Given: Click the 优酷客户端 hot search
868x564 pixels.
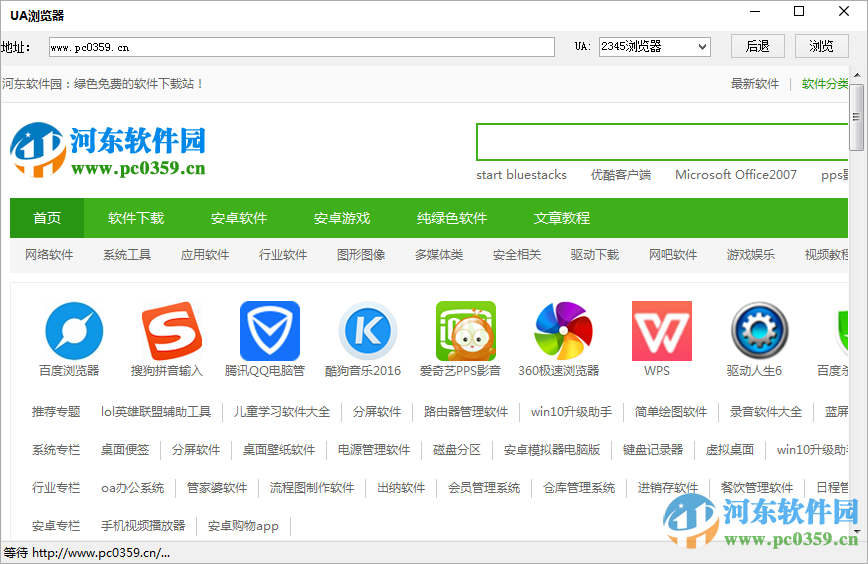Looking at the screenshot, I should [621, 175].
